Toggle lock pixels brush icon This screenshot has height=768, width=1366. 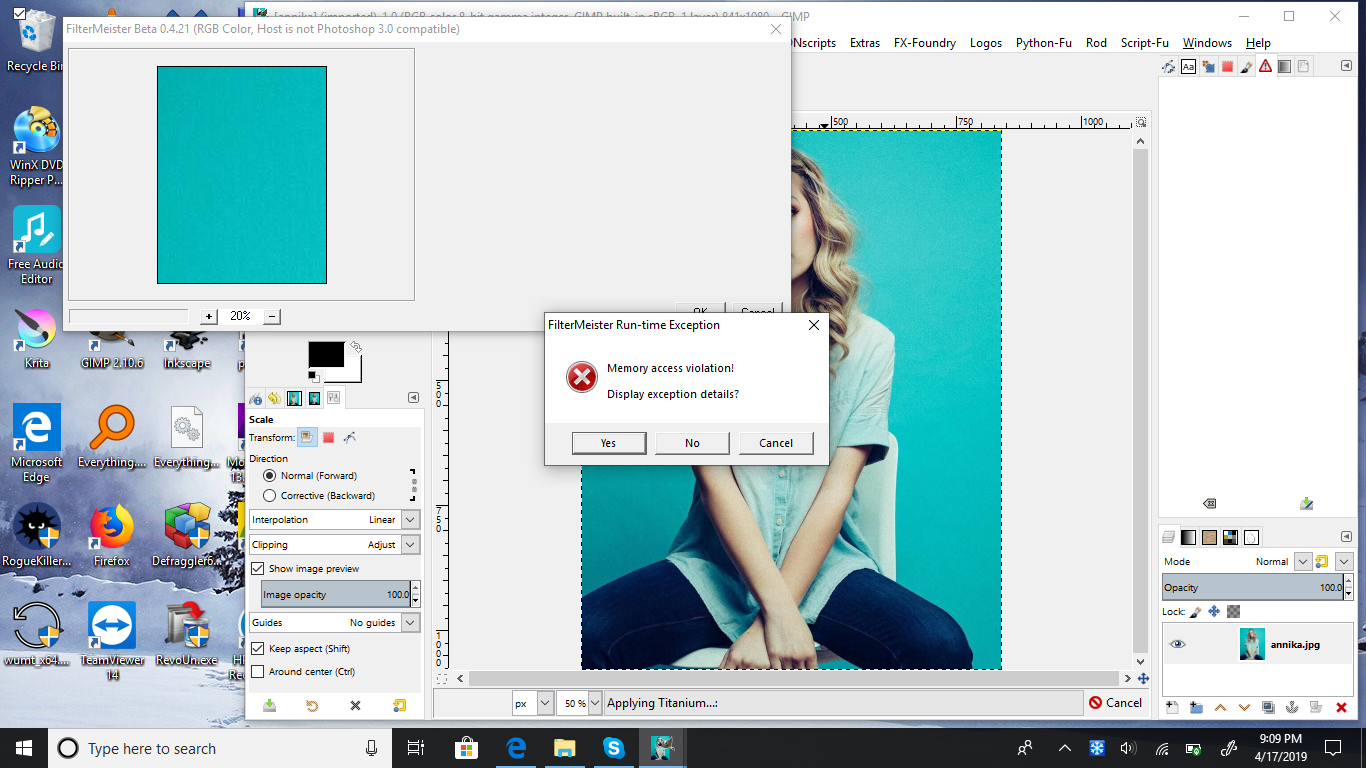coord(1195,611)
